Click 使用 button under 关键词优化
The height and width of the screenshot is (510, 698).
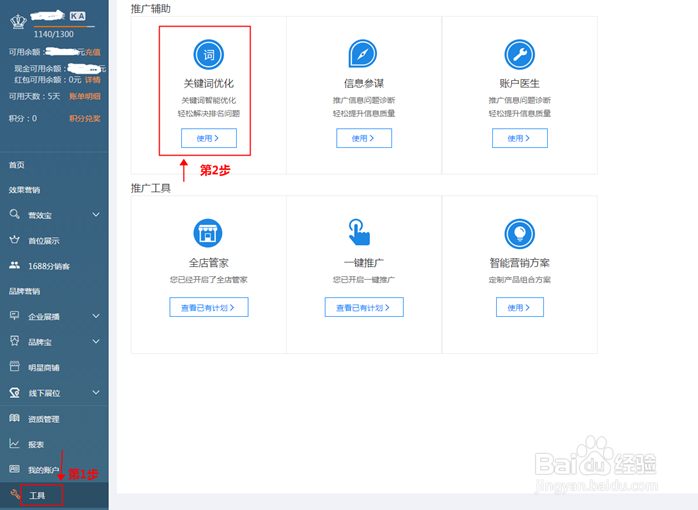tap(209, 138)
